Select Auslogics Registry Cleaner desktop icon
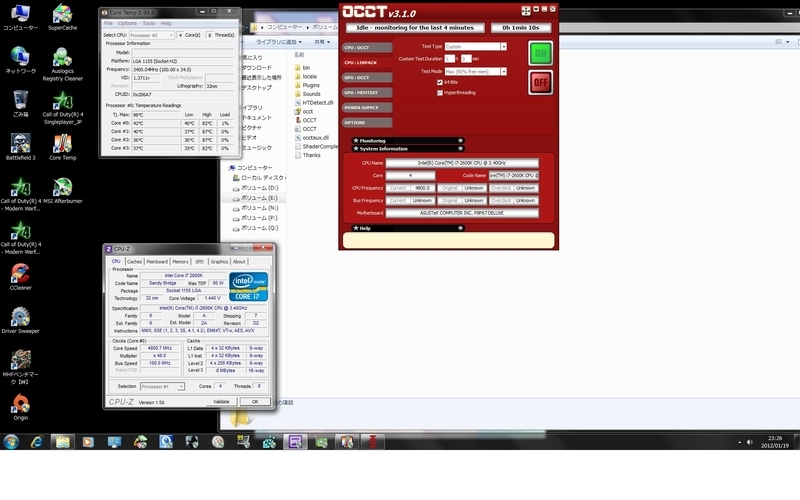This screenshot has height=500, width=800. [x=62, y=64]
